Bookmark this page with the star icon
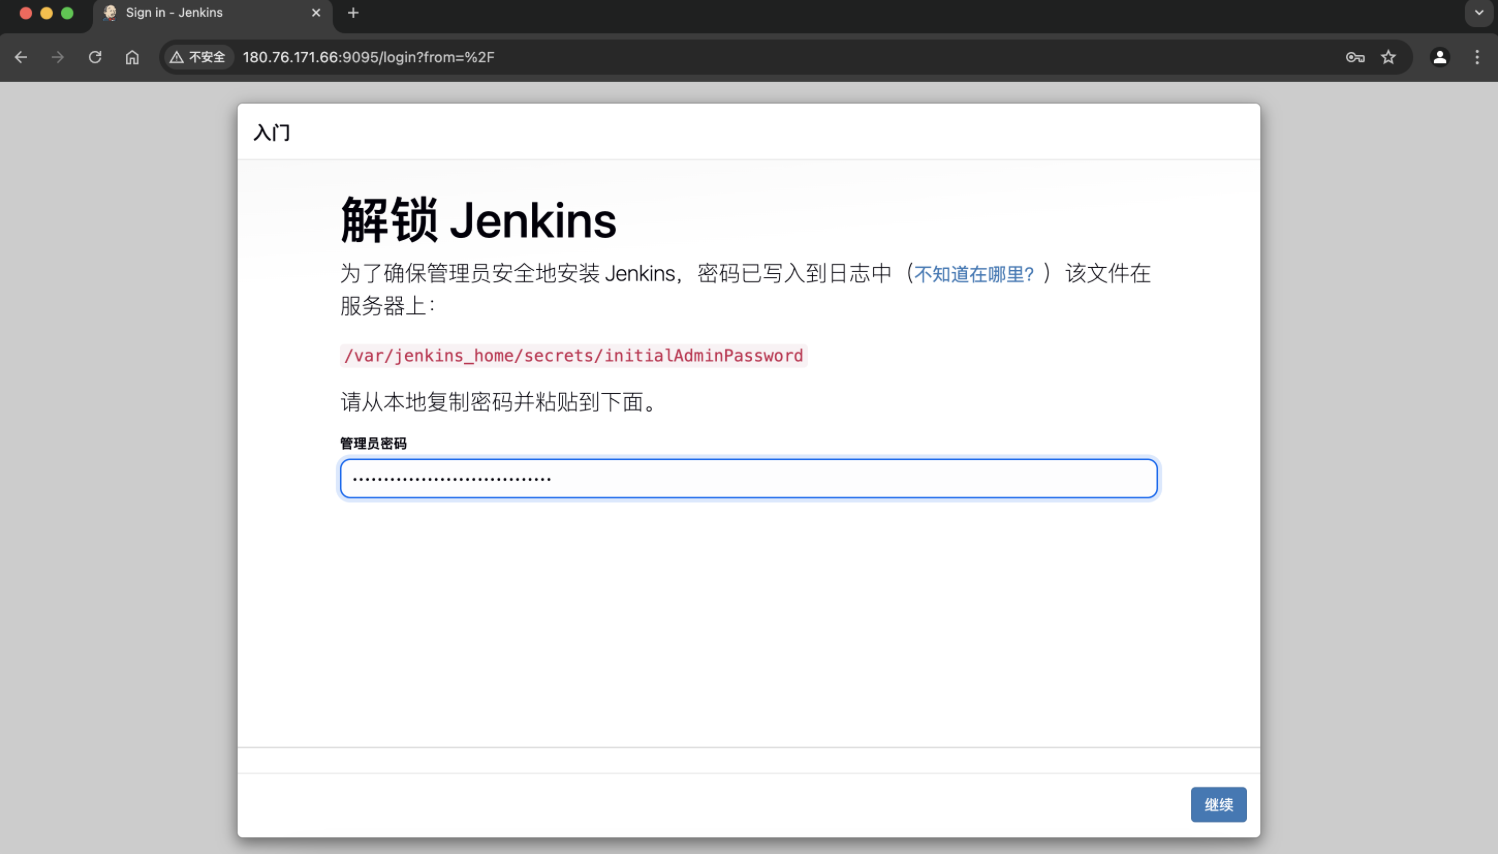This screenshot has height=854, width=1498. click(1388, 57)
